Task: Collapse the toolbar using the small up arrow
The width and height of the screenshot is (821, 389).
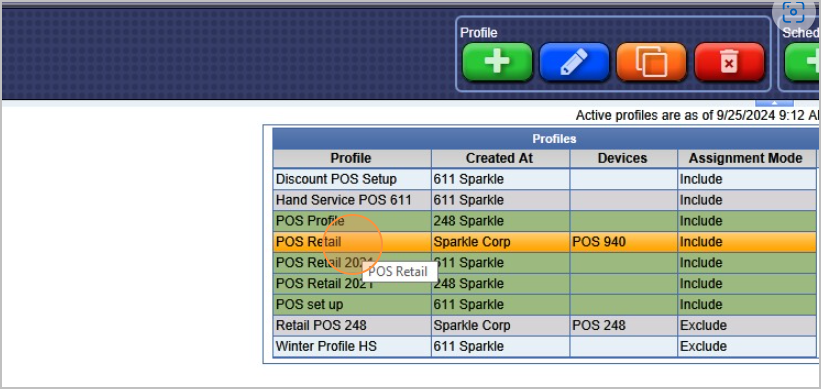Action: [x=774, y=103]
